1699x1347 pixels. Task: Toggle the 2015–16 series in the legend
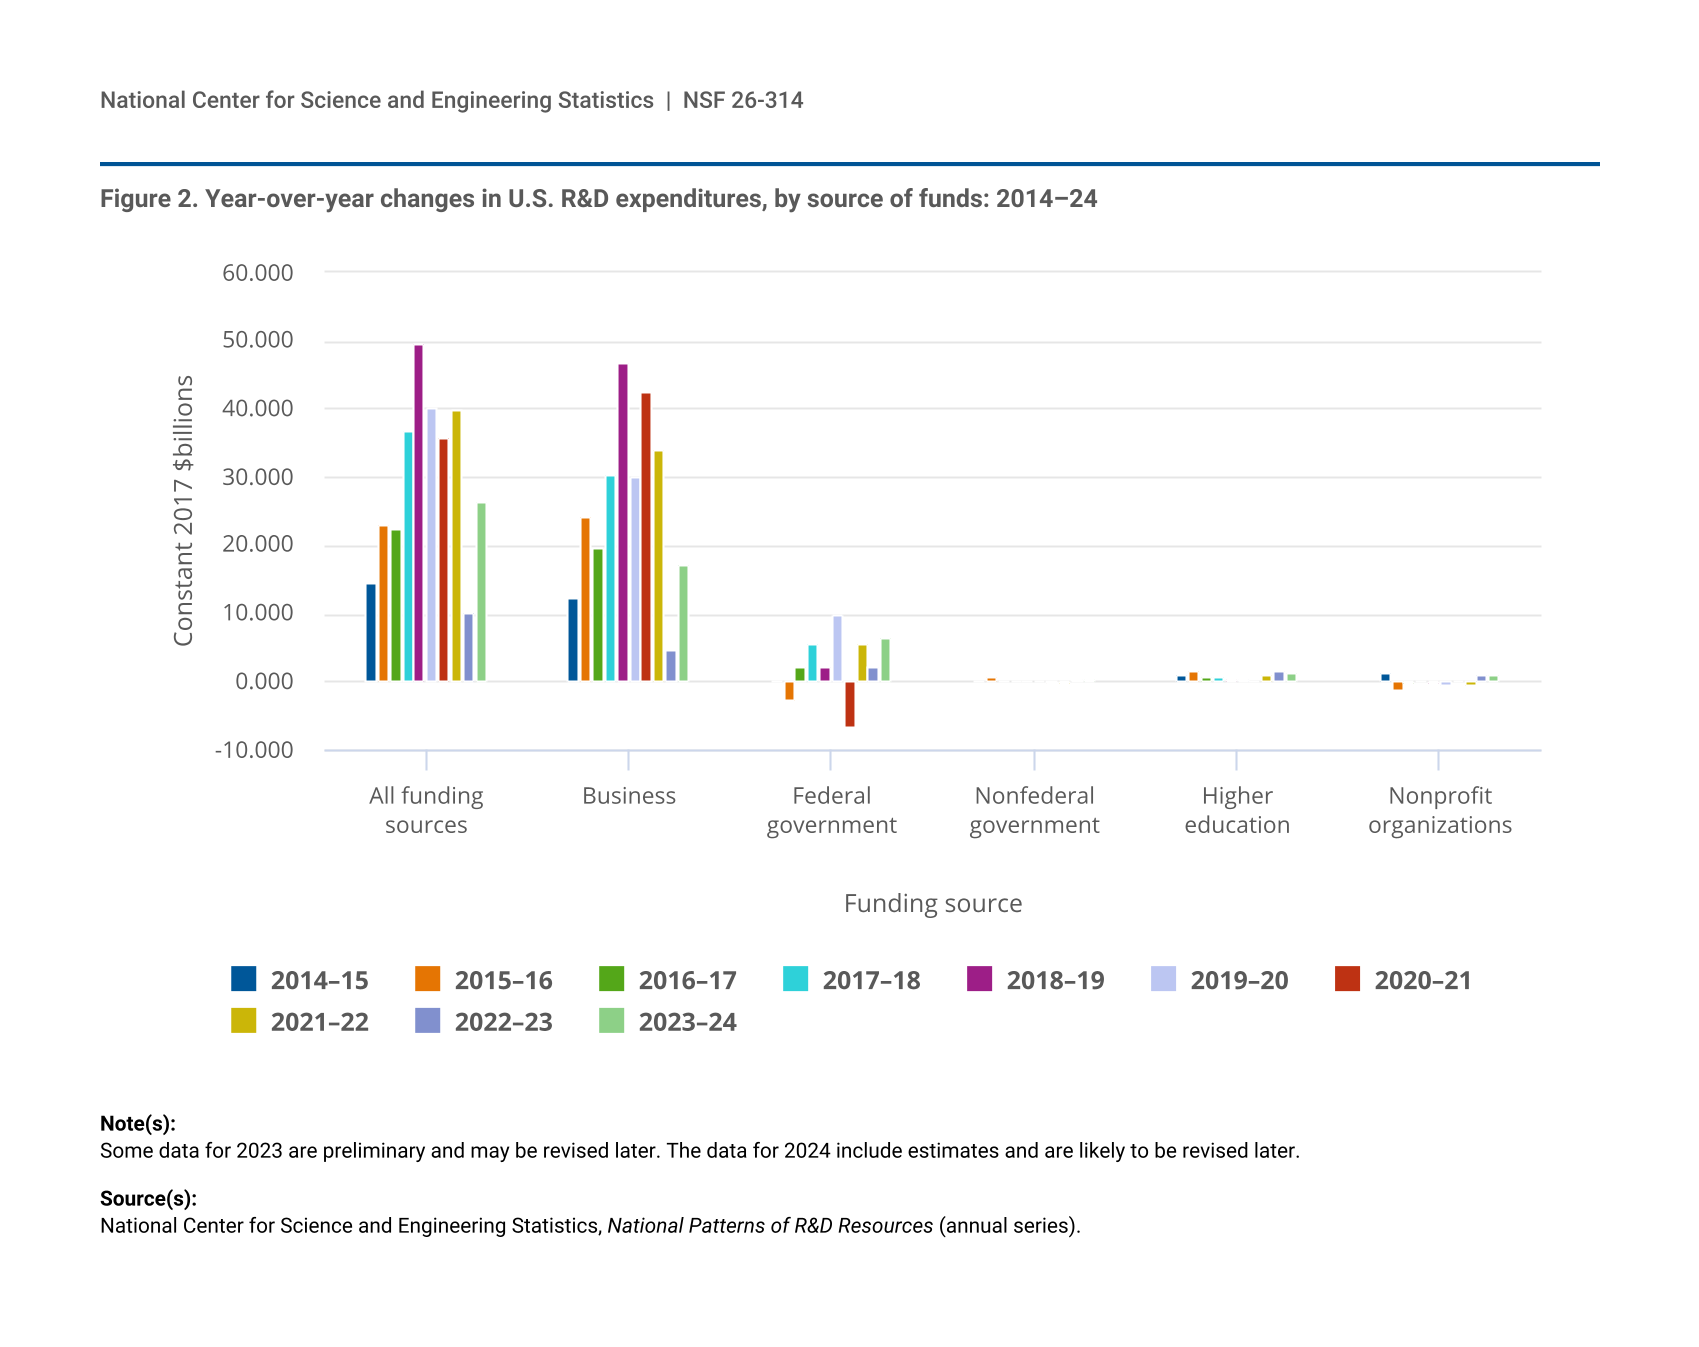tap(503, 980)
